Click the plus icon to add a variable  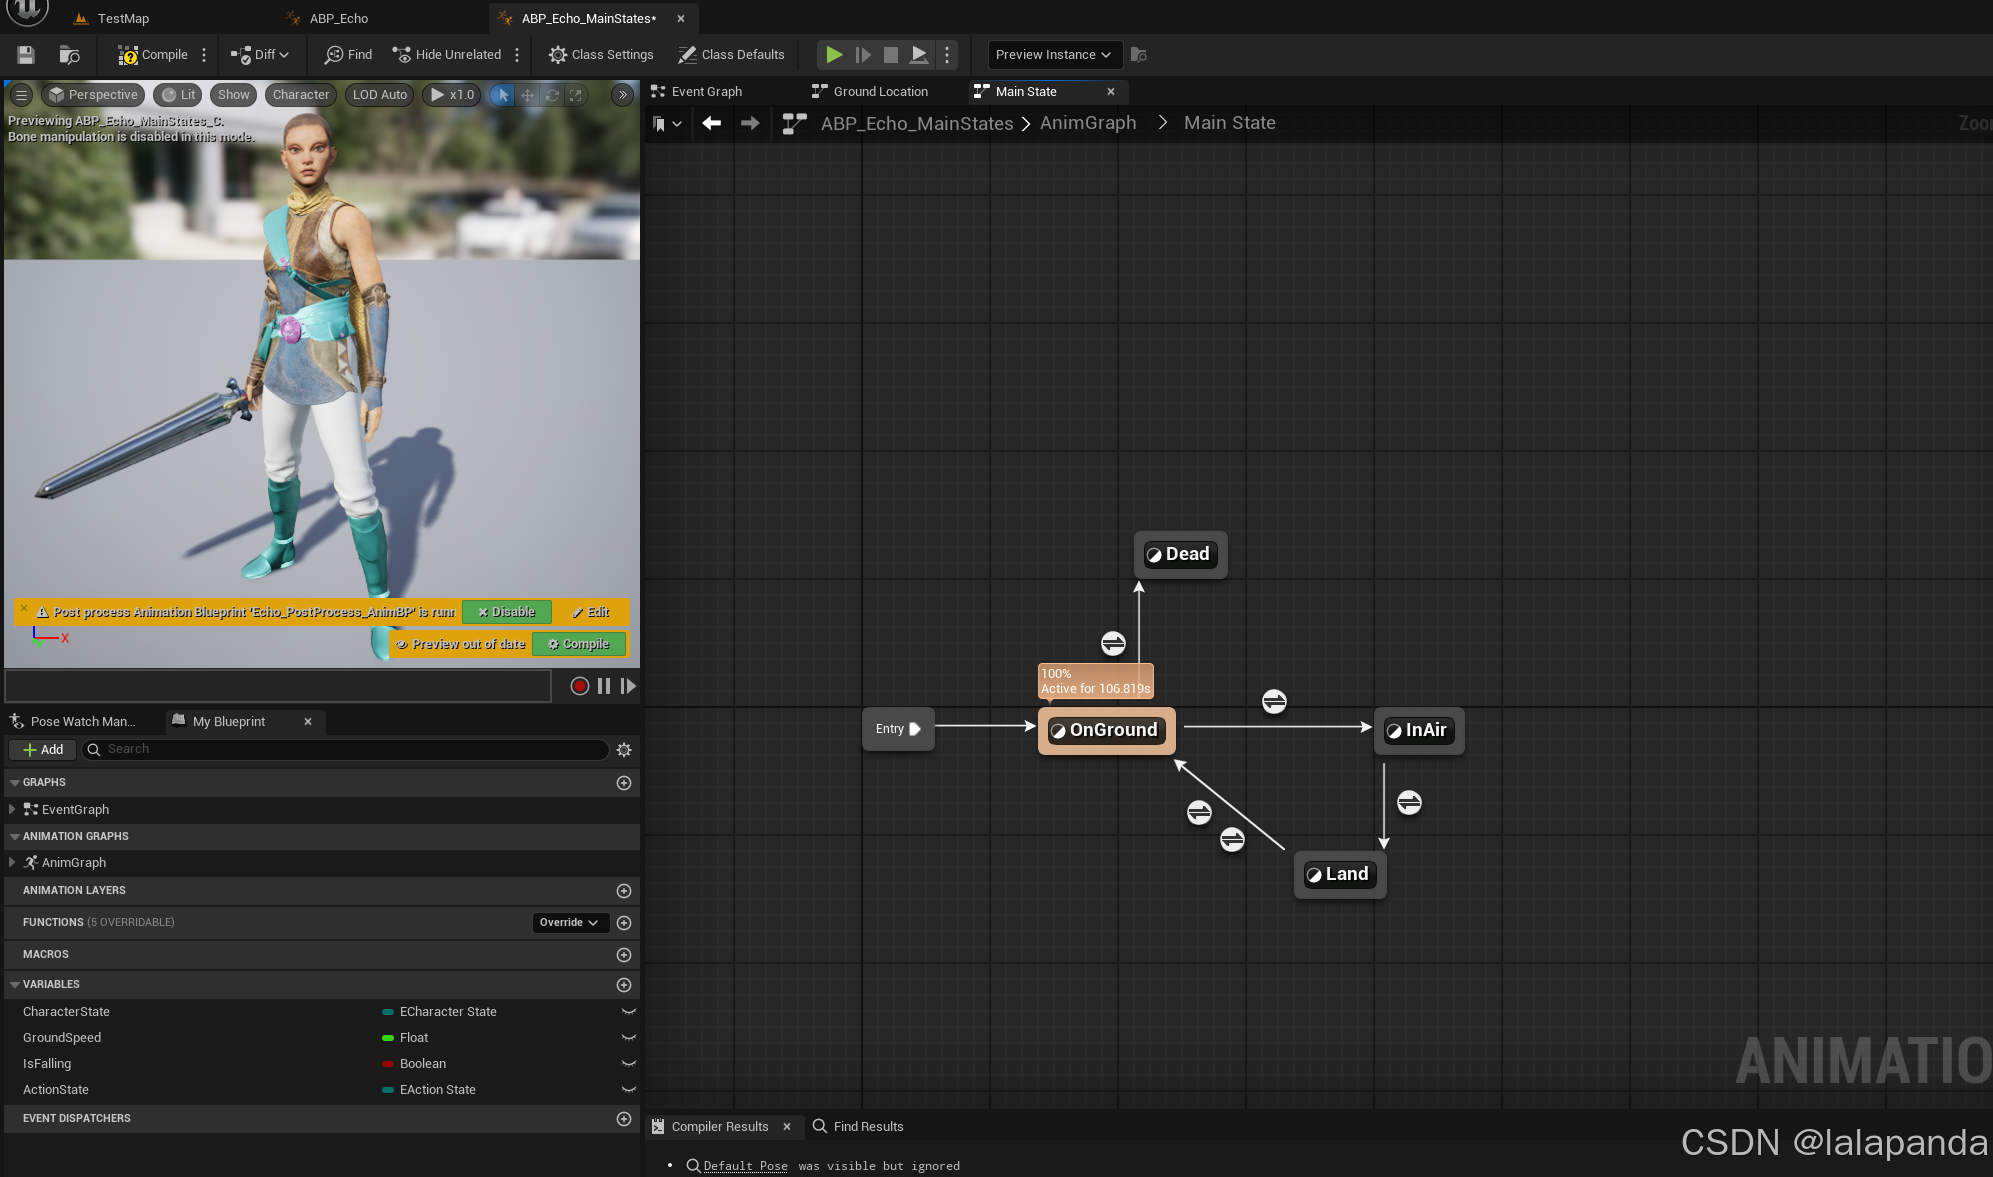tap(624, 985)
